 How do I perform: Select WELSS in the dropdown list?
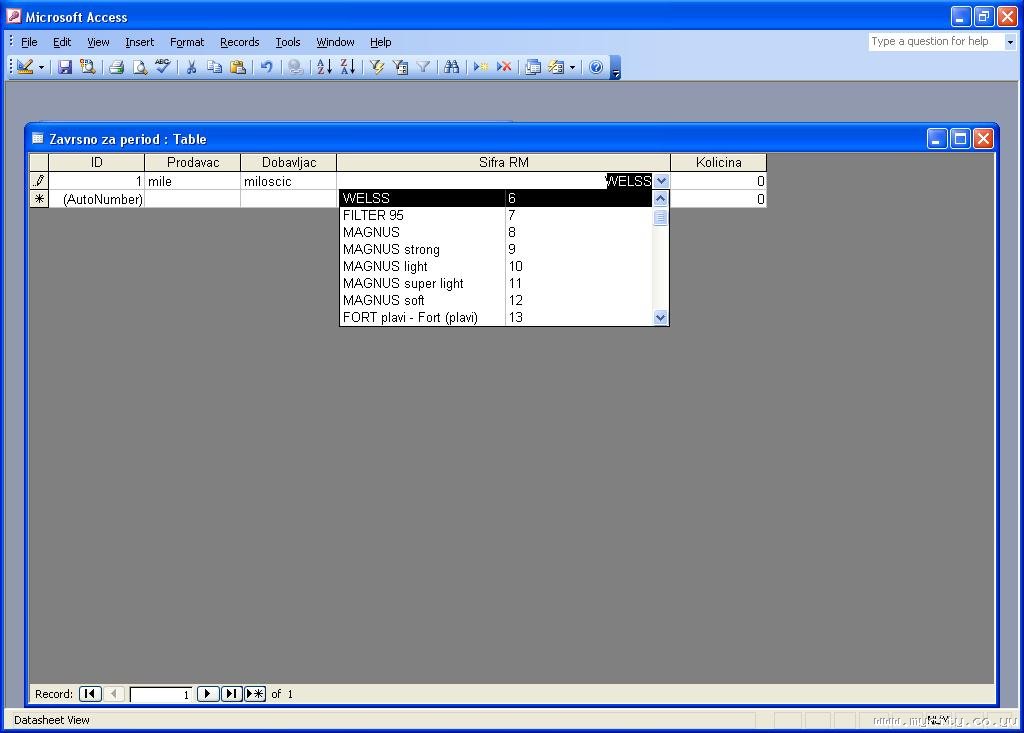point(496,198)
